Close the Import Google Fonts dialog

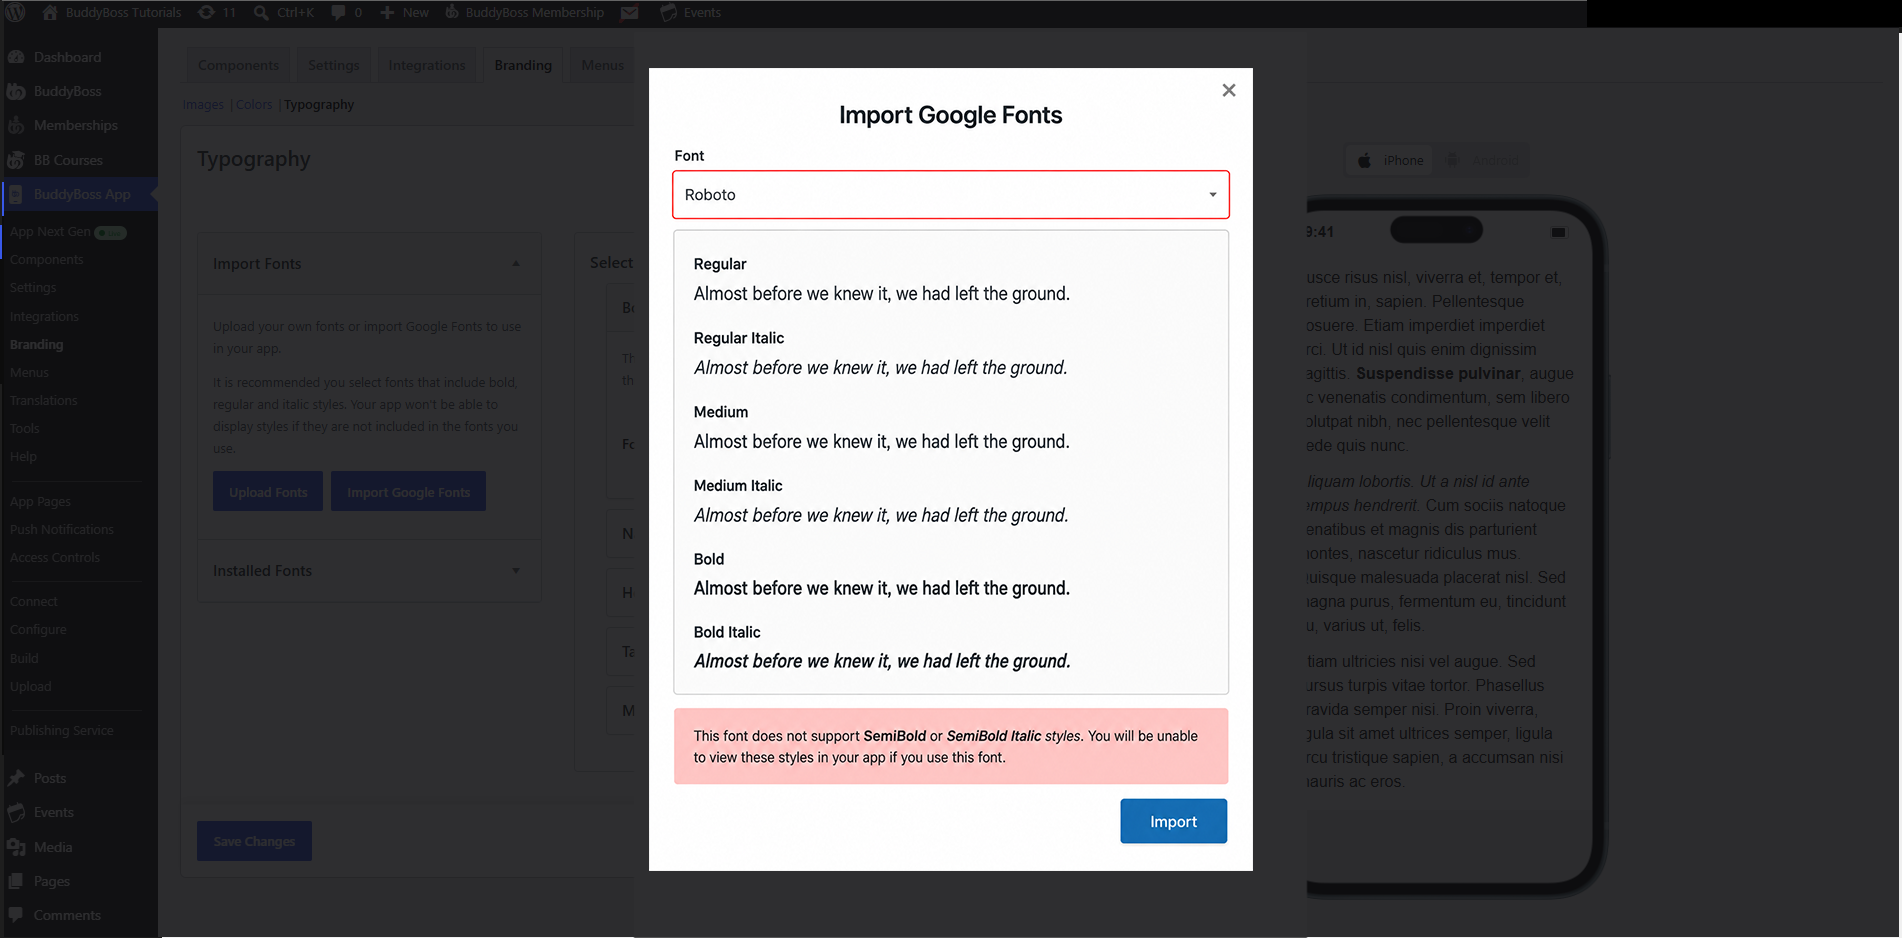pos(1229,90)
